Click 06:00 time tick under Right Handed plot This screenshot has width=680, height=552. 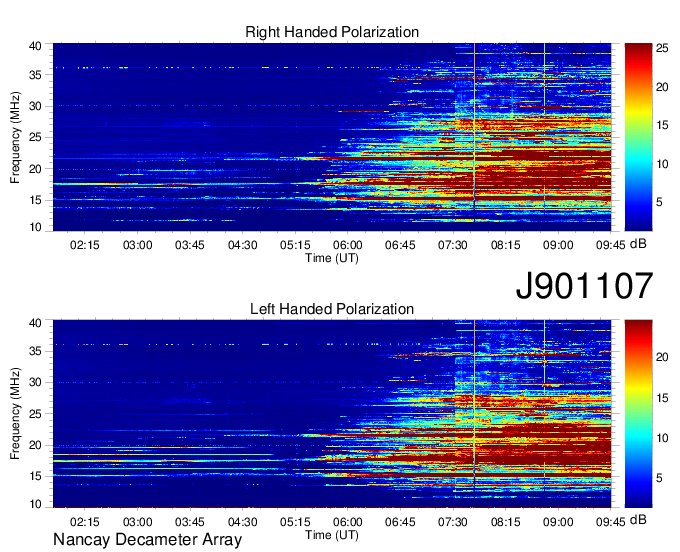click(x=348, y=245)
